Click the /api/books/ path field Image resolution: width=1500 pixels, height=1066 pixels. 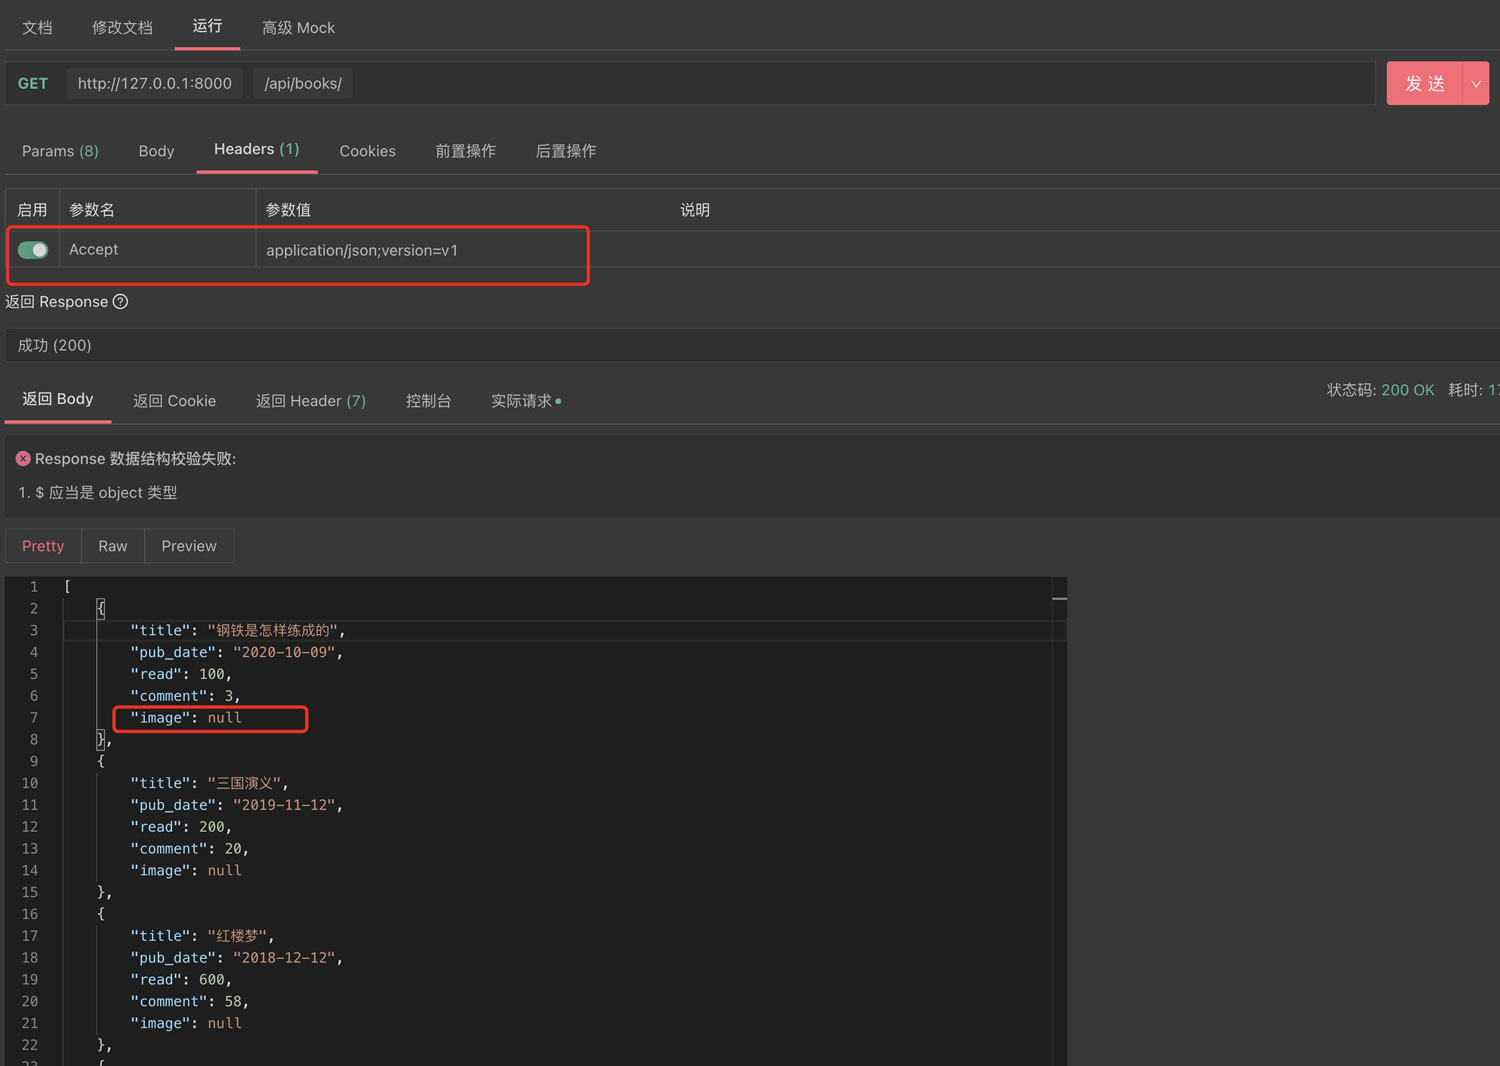tap(303, 84)
